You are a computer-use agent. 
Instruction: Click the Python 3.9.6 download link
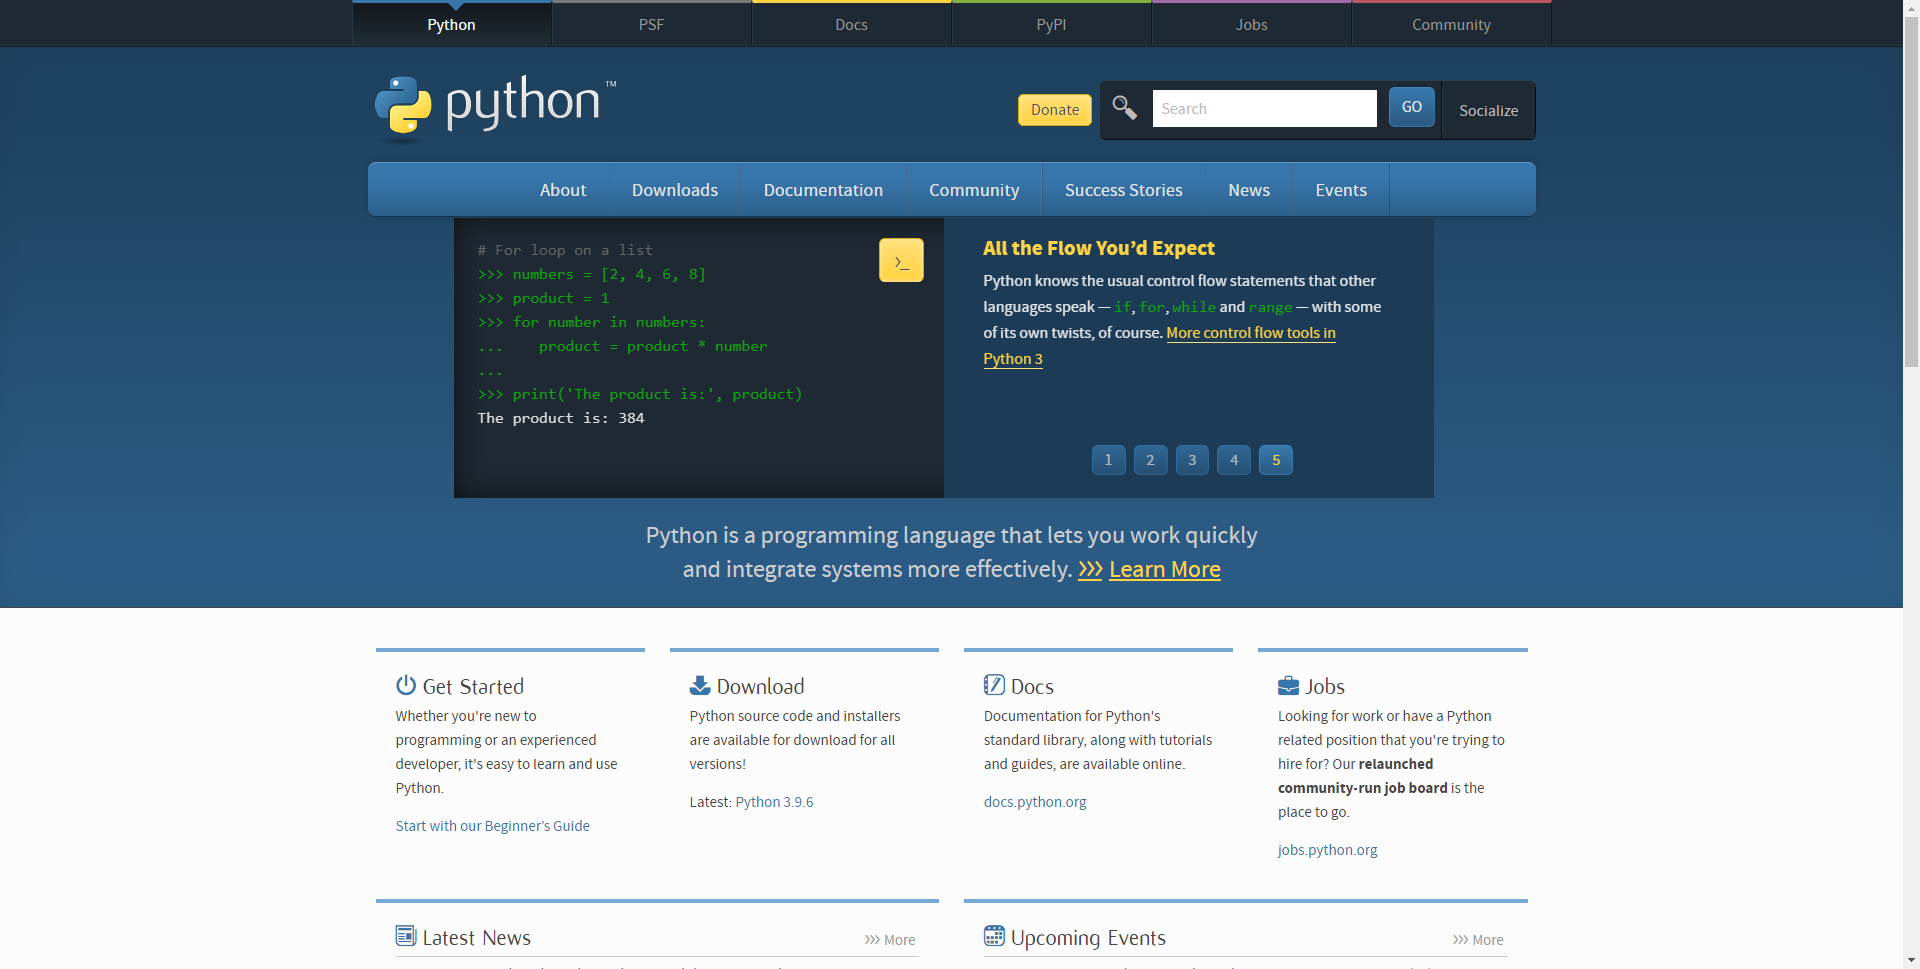point(774,802)
